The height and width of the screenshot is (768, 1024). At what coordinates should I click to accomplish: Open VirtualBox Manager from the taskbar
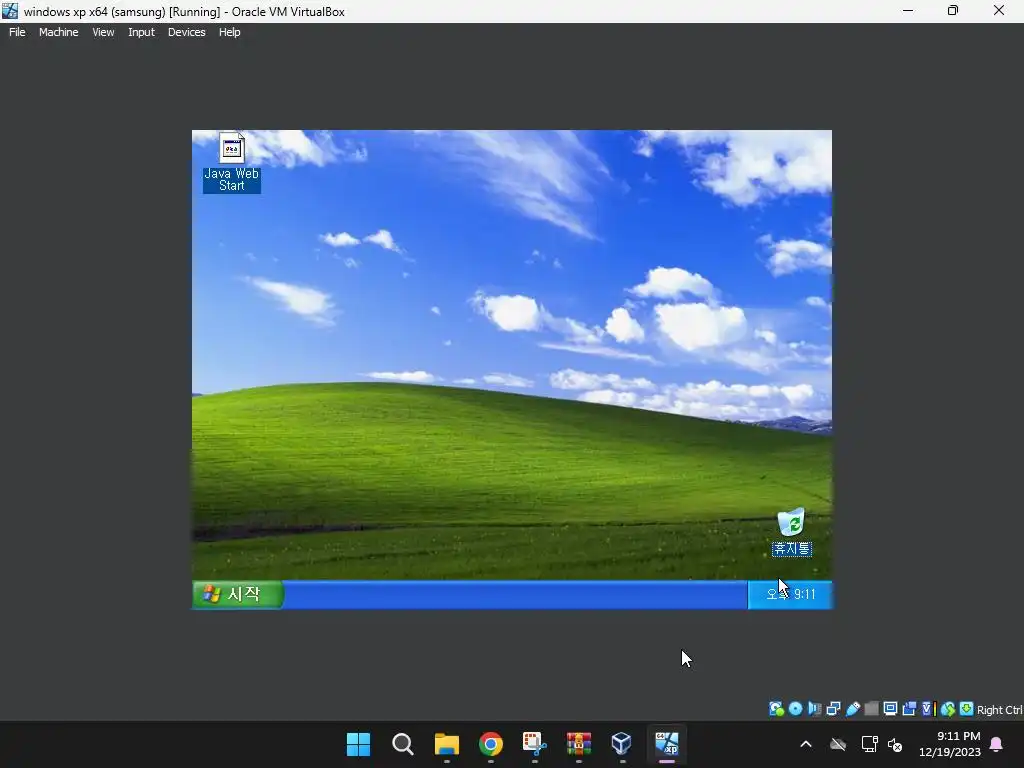point(622,744)
